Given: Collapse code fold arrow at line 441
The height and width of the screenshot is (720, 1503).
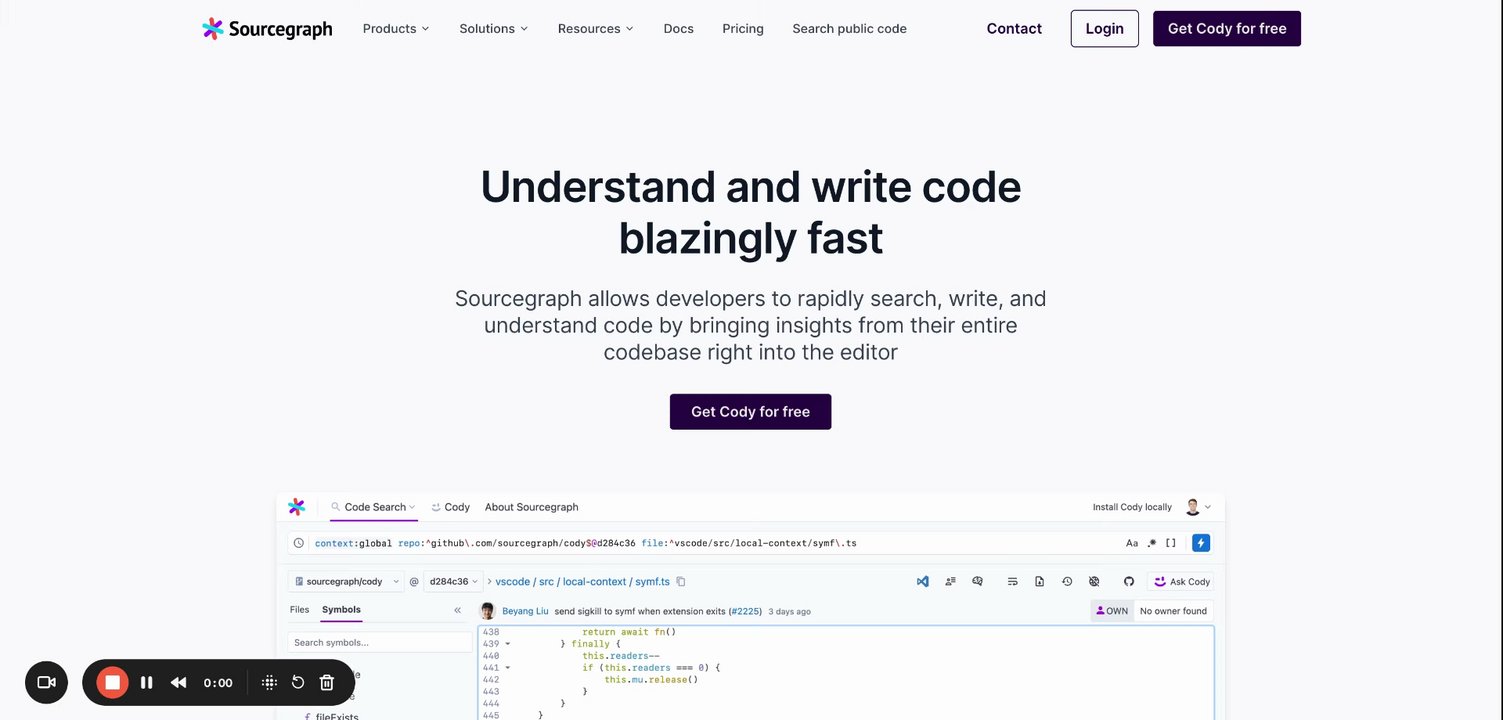Looking at the screenshot, I should [x=508, y=667].
